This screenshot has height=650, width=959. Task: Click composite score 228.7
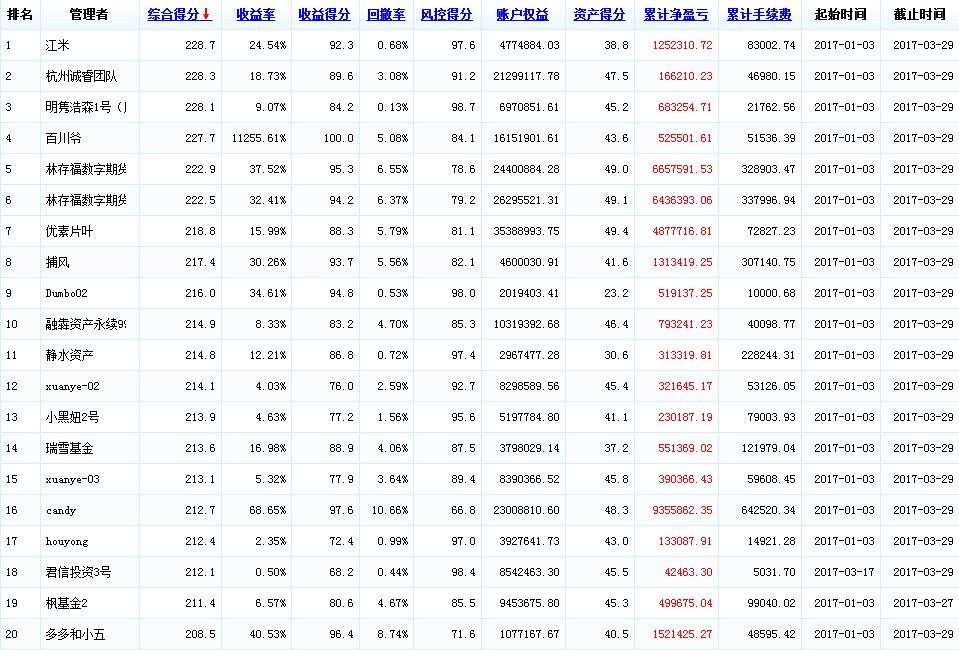point(200,45)
